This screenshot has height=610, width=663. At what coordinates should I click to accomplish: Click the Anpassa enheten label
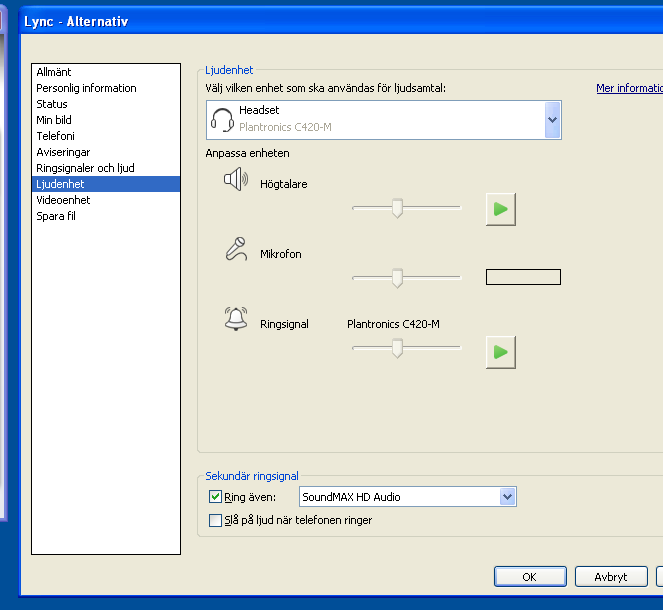[247, 153]
